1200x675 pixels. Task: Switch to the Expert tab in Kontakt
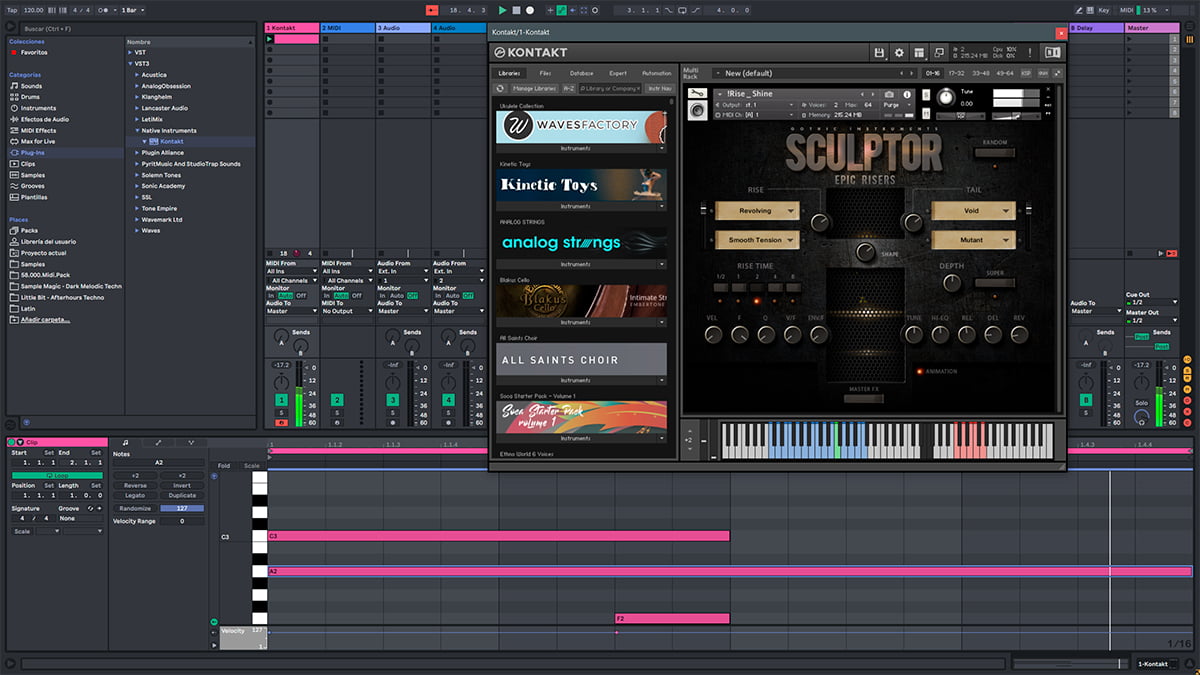click(618, 73)
